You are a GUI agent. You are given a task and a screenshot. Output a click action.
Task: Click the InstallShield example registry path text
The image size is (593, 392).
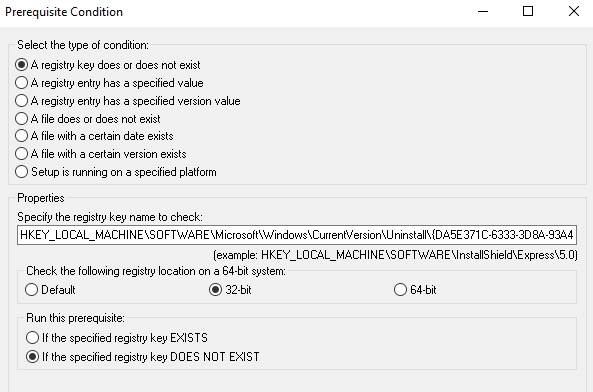(395, 255)
